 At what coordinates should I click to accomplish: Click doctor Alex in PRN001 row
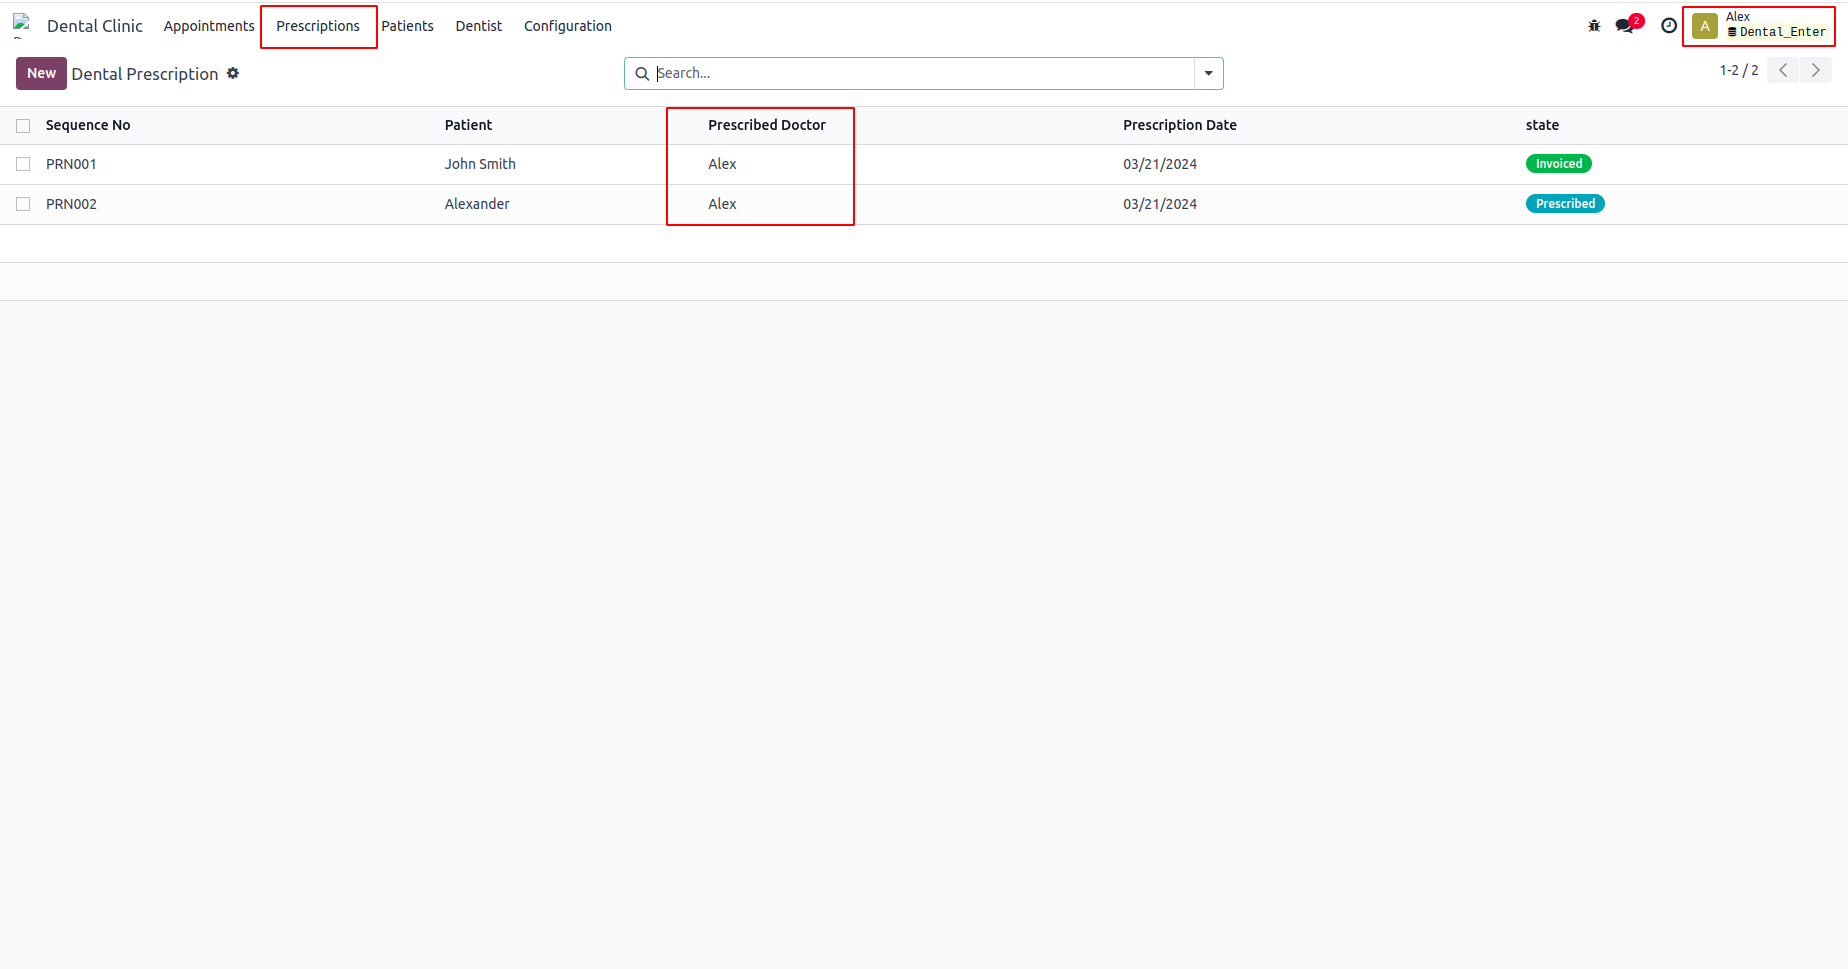tap(722, 164)
